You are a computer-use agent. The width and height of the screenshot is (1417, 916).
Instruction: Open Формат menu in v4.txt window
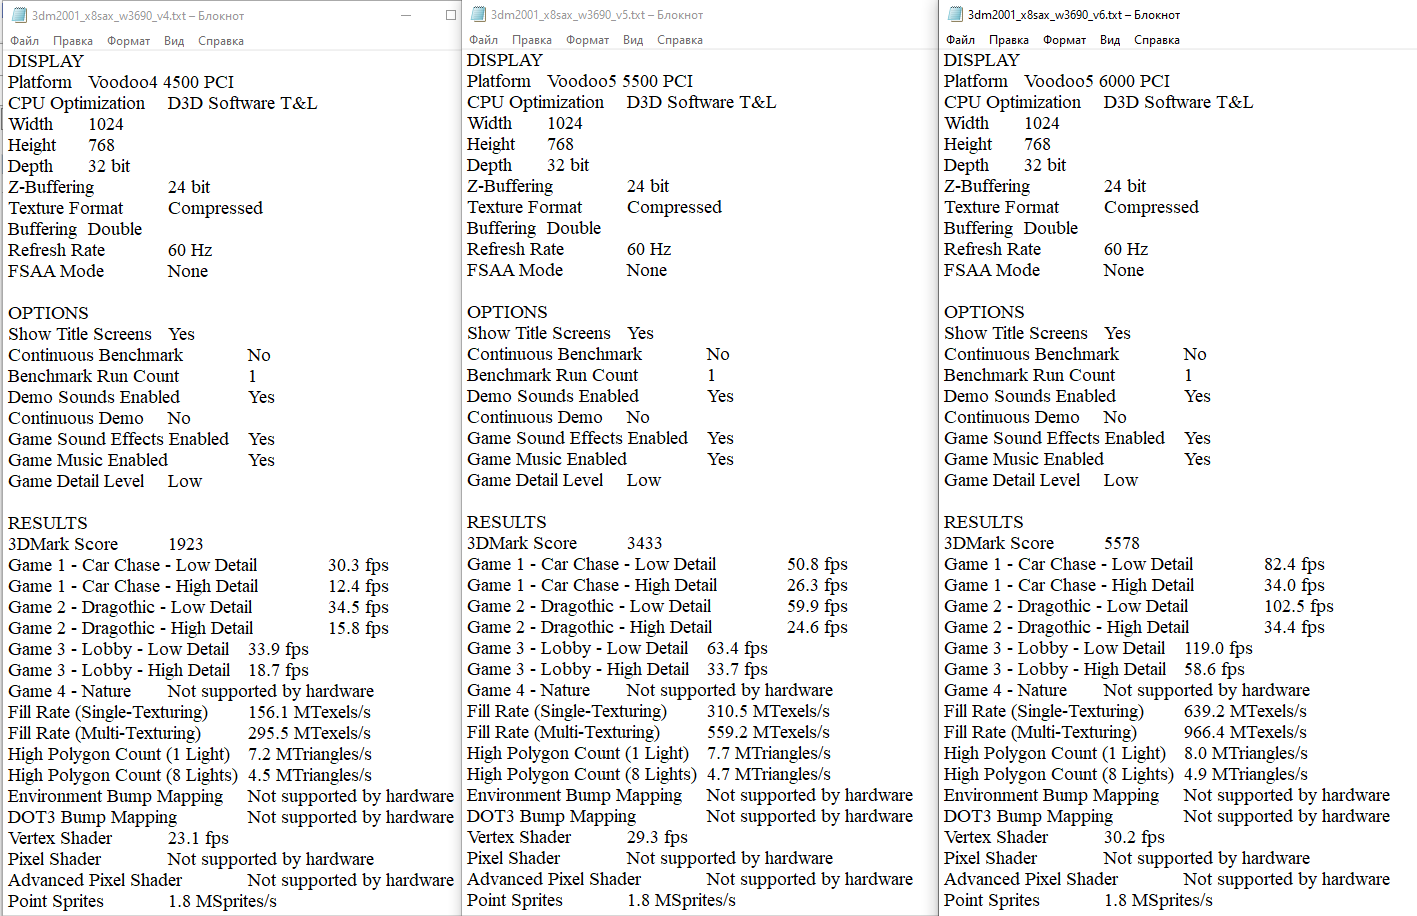coord(129,41)
